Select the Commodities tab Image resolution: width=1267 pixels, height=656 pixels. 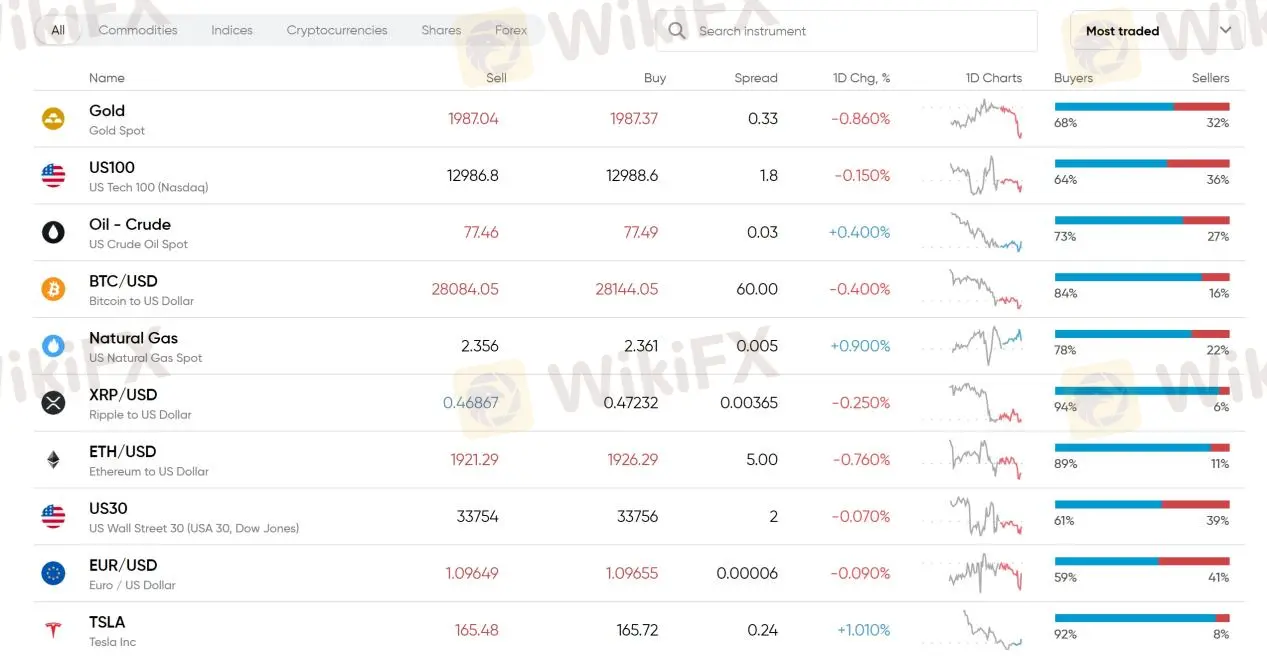tap(137, 30)
